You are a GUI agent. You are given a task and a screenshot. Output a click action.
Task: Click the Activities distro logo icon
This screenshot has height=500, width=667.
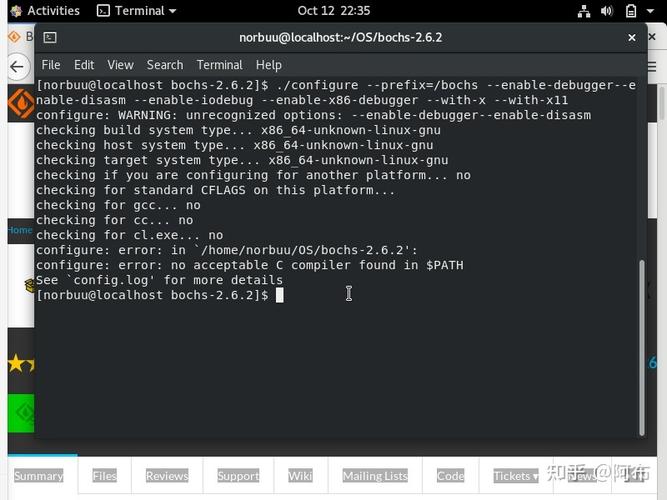coord(16,11)
